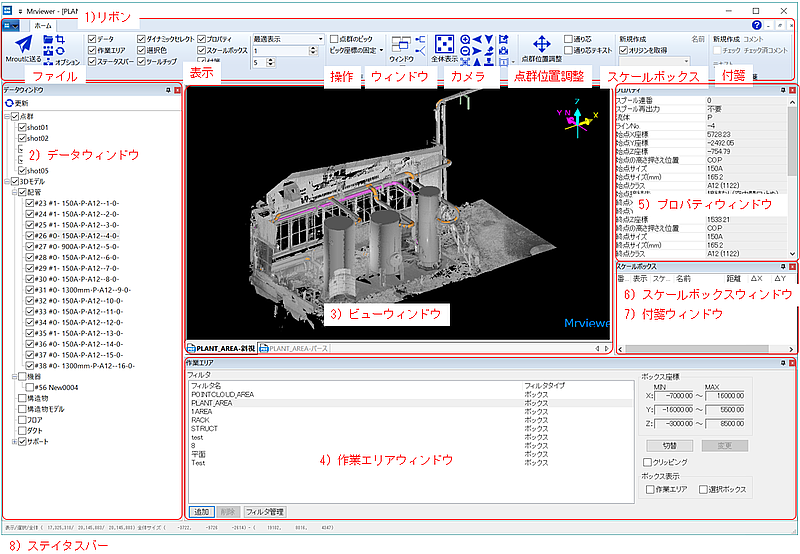Click the フィルタ管理 button
800x554 pixels.
(x=264, y=512)
